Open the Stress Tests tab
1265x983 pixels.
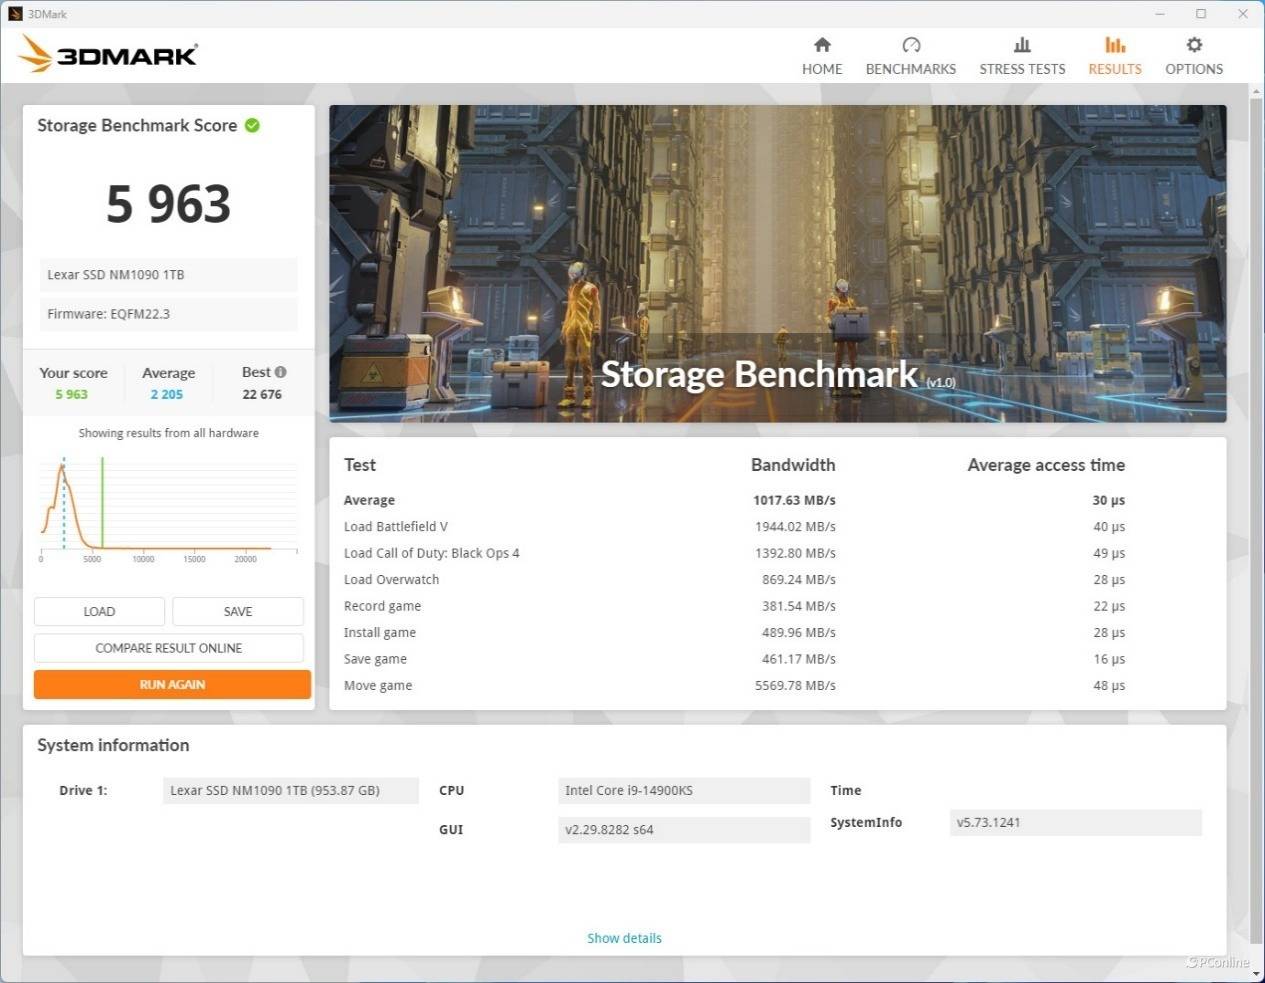pos(1022,56)
